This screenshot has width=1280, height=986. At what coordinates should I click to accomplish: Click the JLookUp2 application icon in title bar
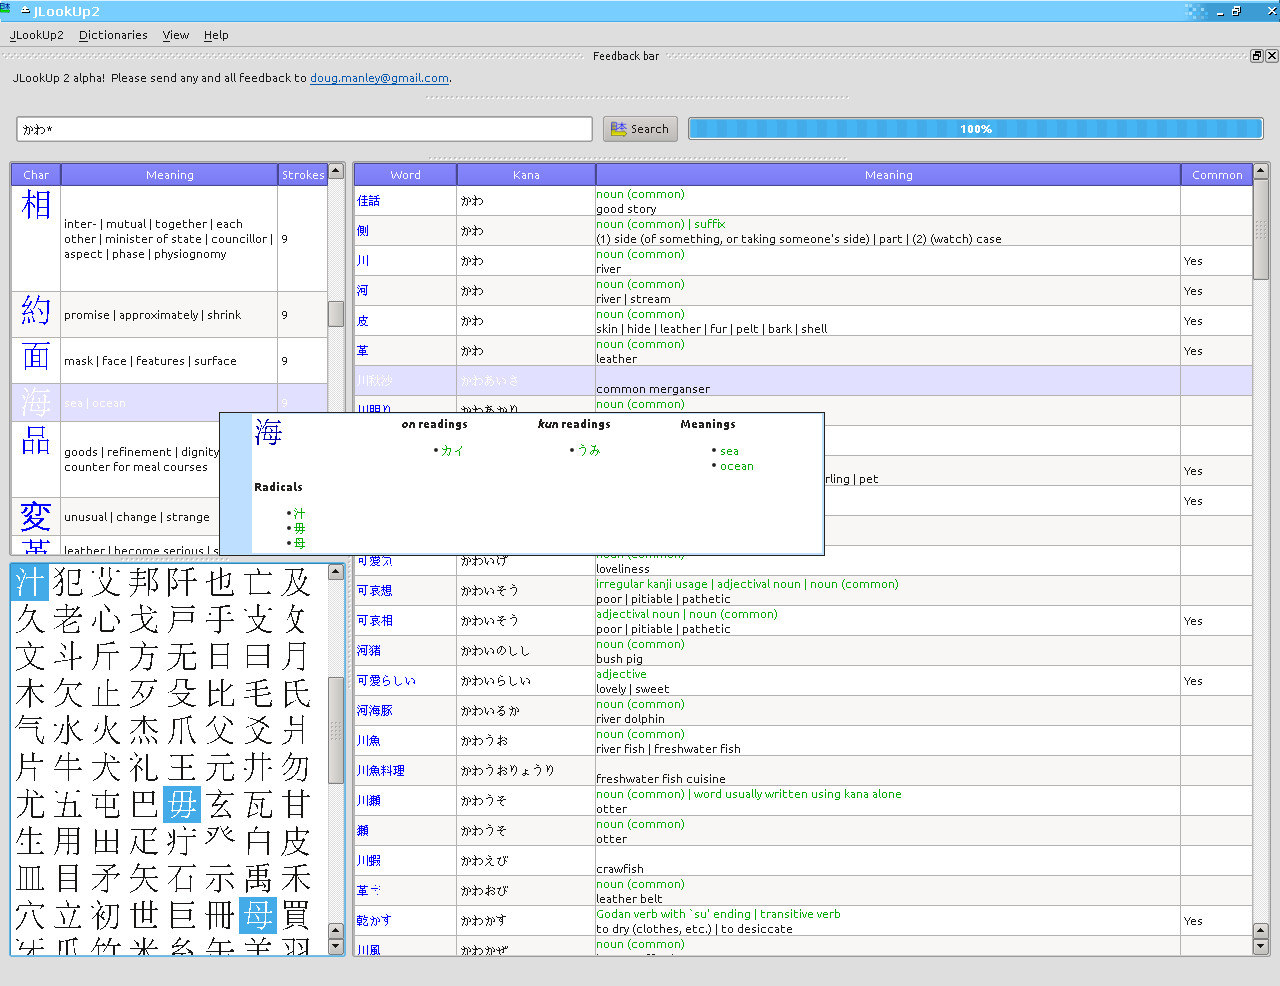point(6,10)
